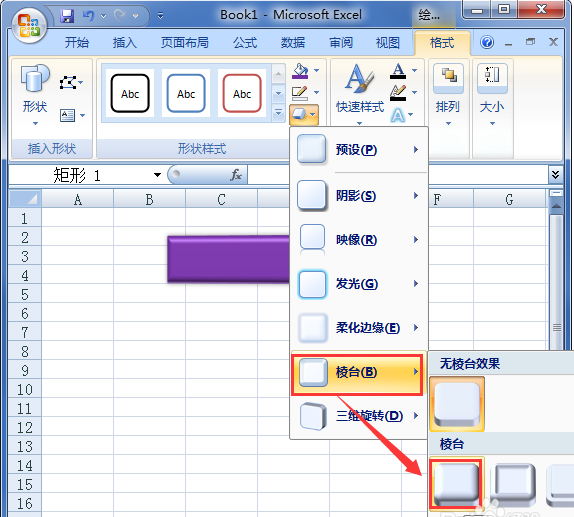Click the Text Fill letter A icon
574x517 pixels.
click(x=398, y=71)
